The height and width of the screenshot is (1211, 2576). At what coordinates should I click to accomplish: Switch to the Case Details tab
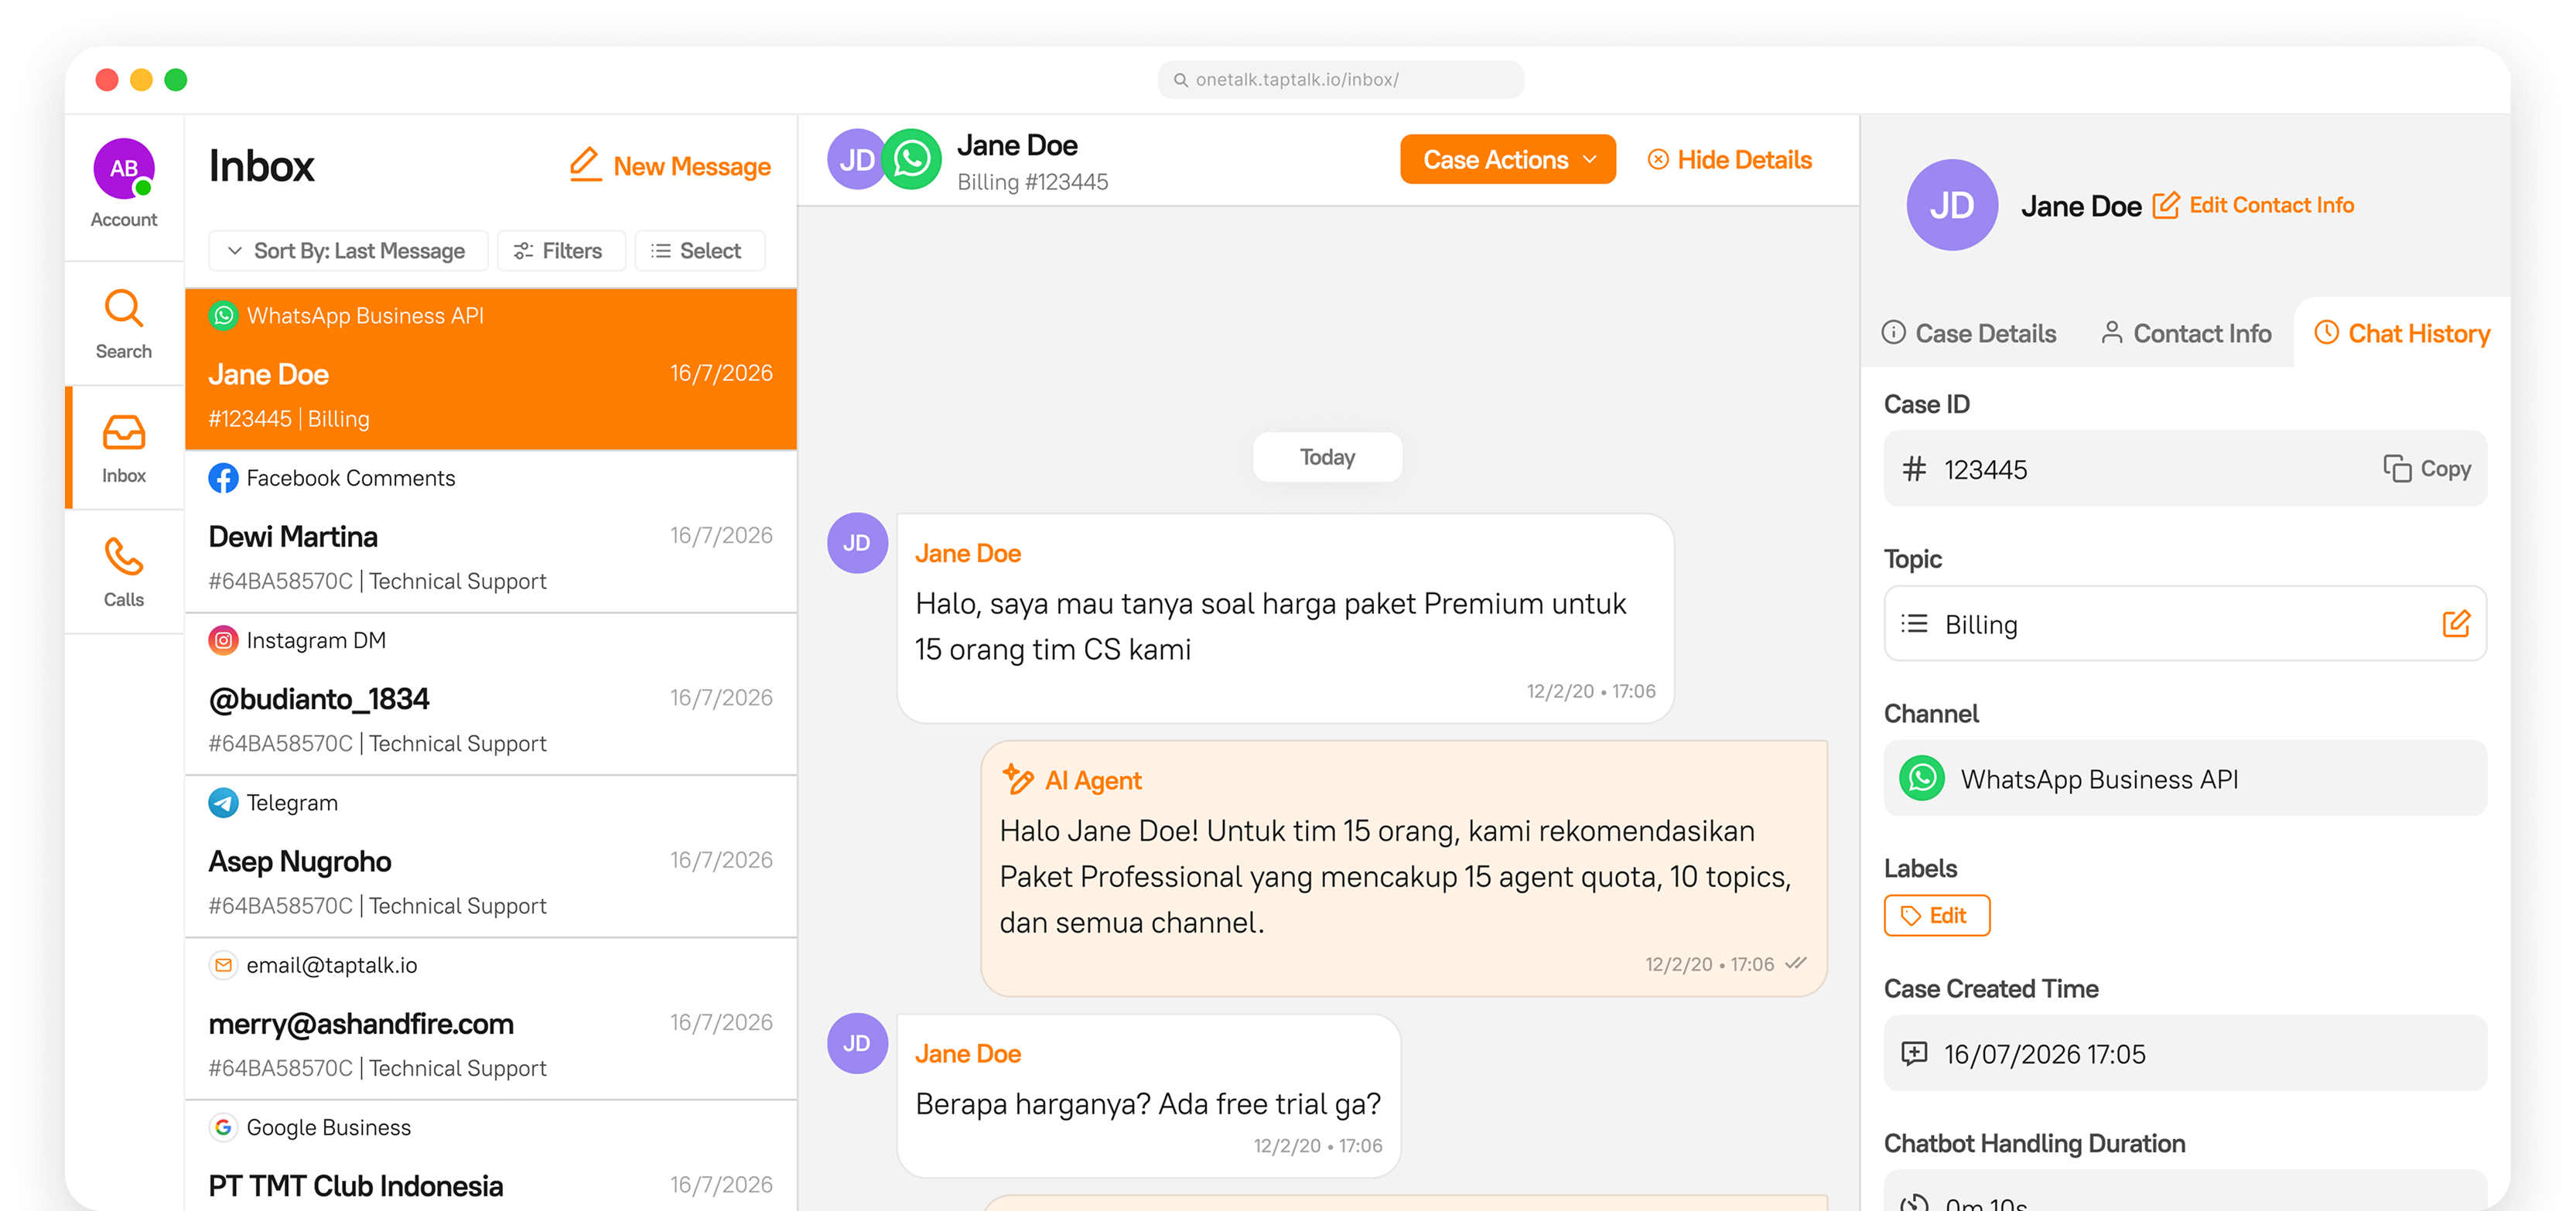tap(1968, 333)
